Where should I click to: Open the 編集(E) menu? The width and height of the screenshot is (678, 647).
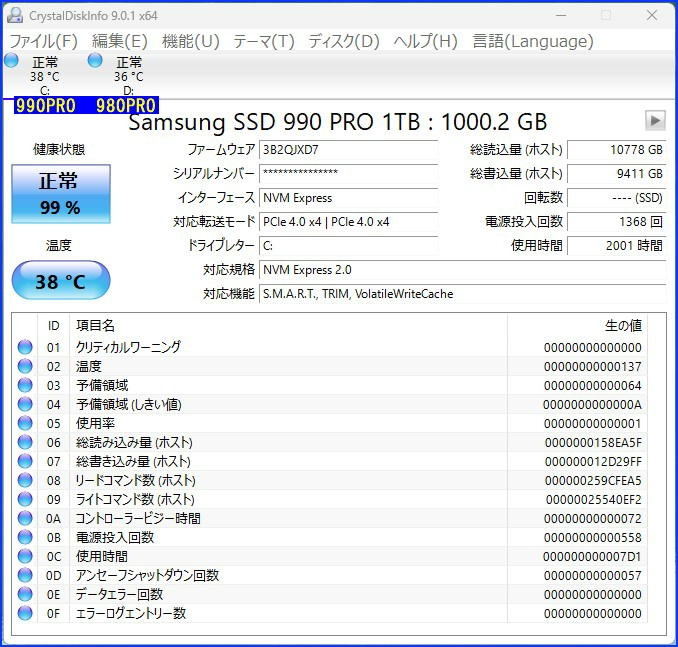(x=120, y=41)
